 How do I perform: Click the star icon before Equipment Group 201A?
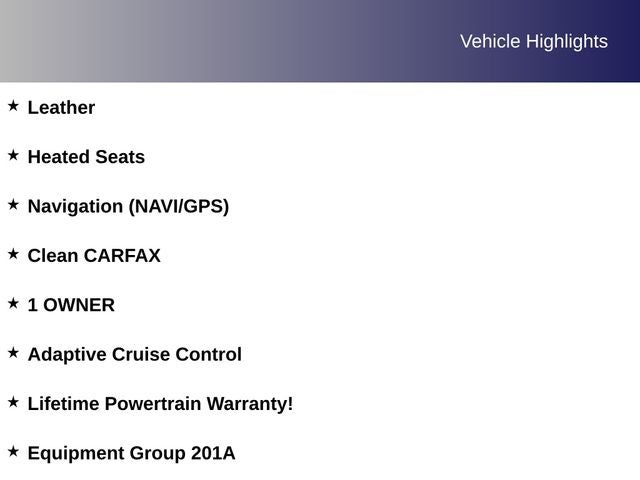click(13, 451)
